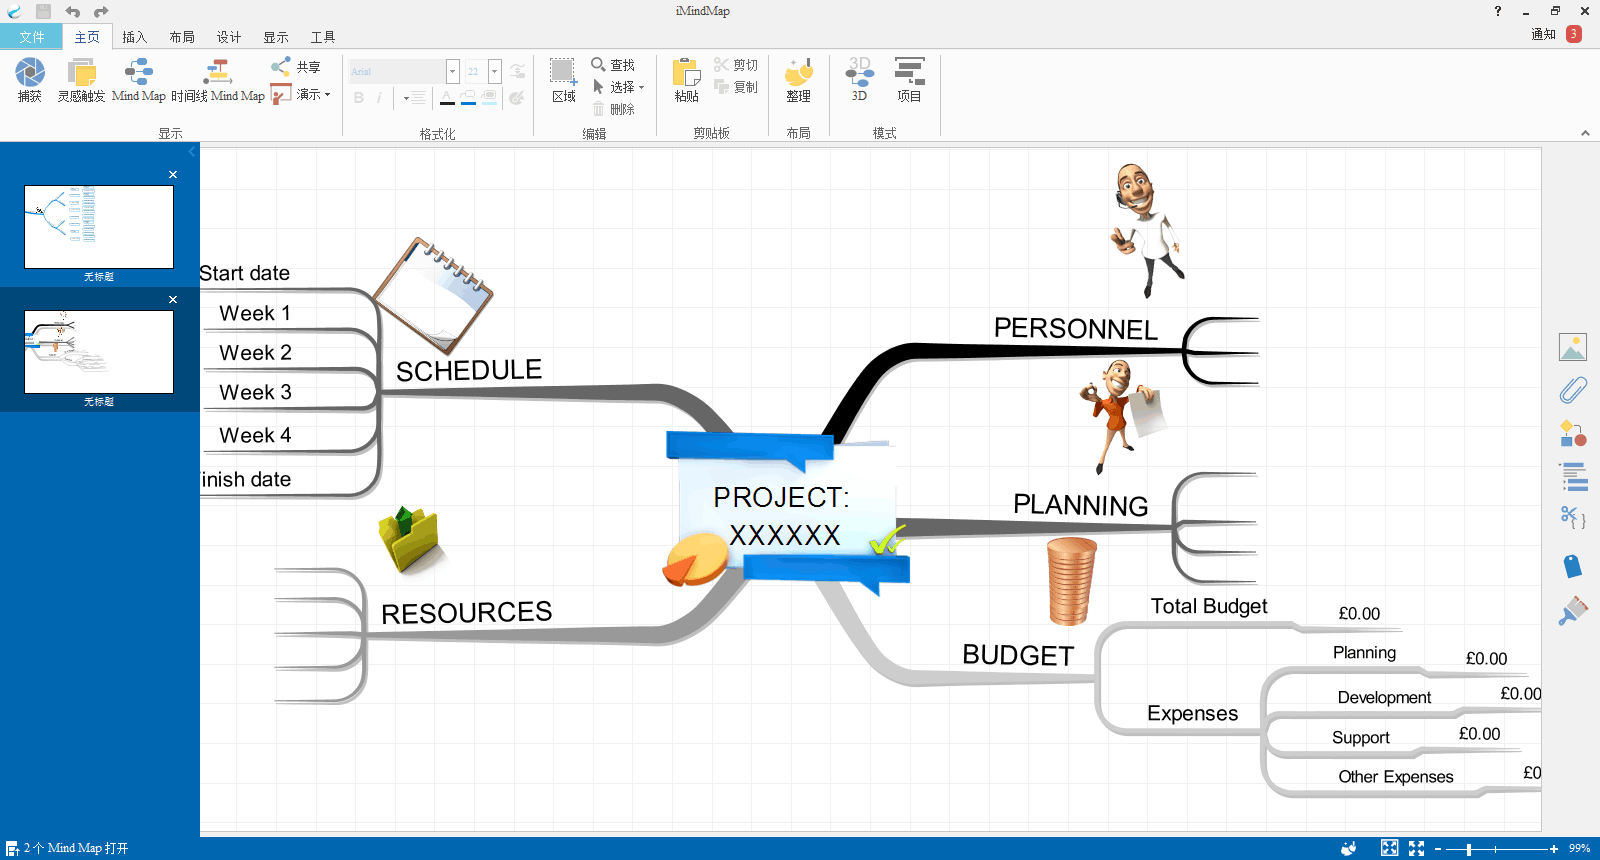Click the save icon in title bar
Image resolution: width=1600 pixels, height=860 pixels.
43,11
